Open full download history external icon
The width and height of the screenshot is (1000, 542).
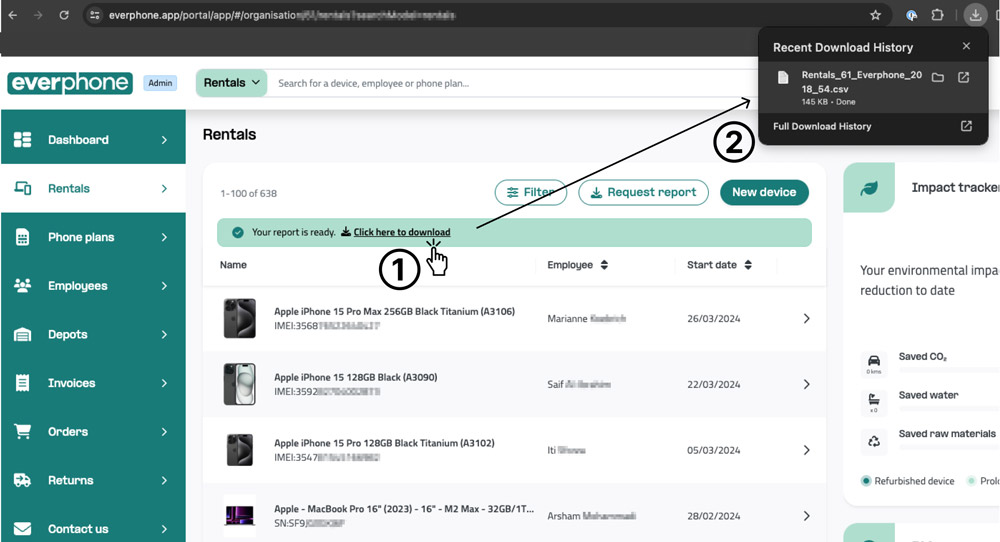click(966, 127)
